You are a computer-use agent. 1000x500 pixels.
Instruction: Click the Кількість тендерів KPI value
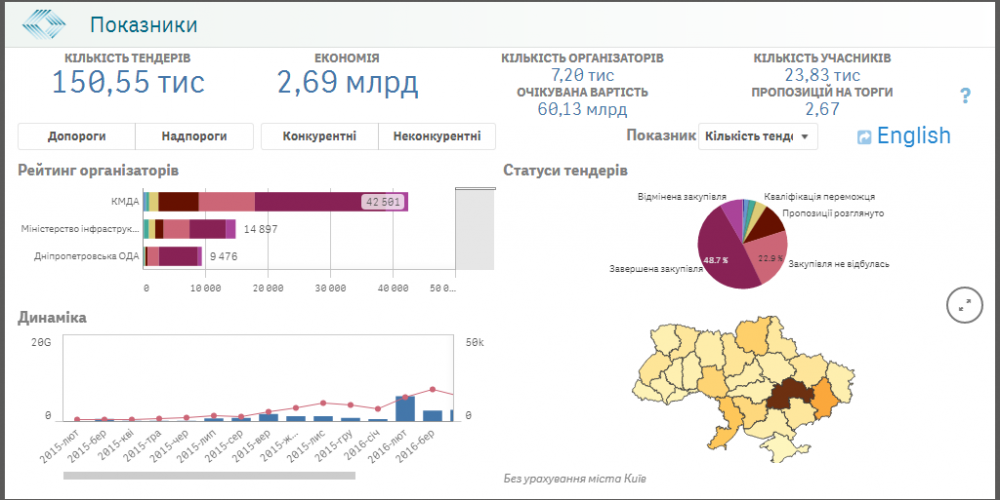point(128,82)
